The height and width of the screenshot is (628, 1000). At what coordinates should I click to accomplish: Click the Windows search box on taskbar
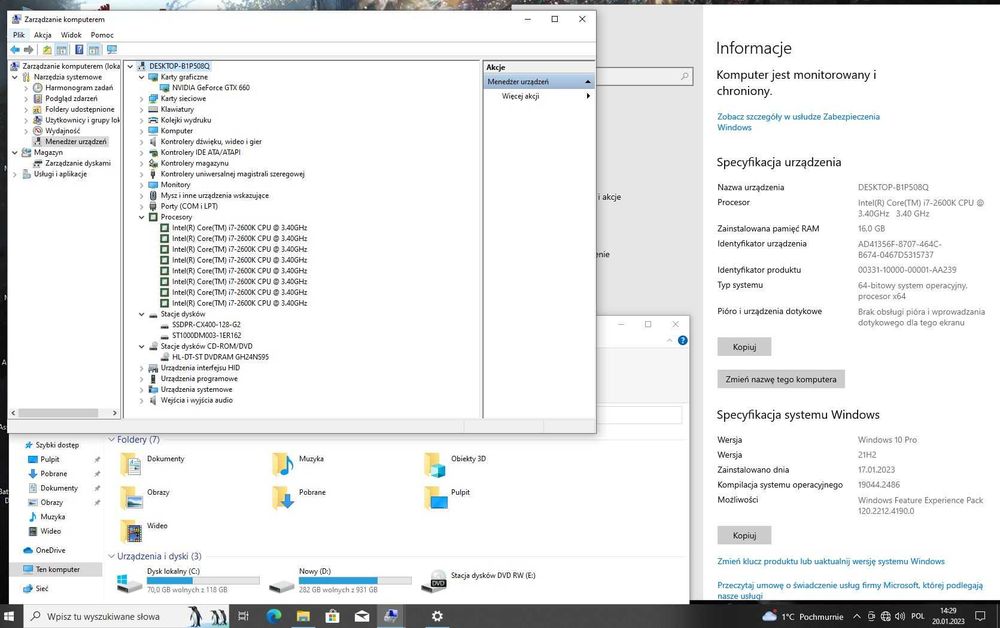(x=105, y=616)
